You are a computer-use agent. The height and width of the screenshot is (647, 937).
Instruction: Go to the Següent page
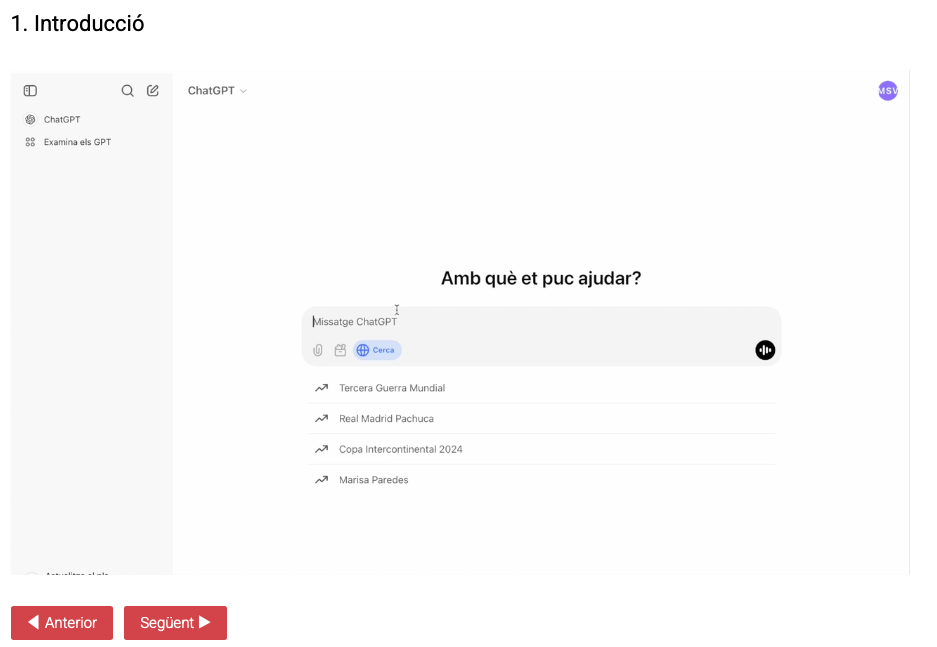click(175, 623)
